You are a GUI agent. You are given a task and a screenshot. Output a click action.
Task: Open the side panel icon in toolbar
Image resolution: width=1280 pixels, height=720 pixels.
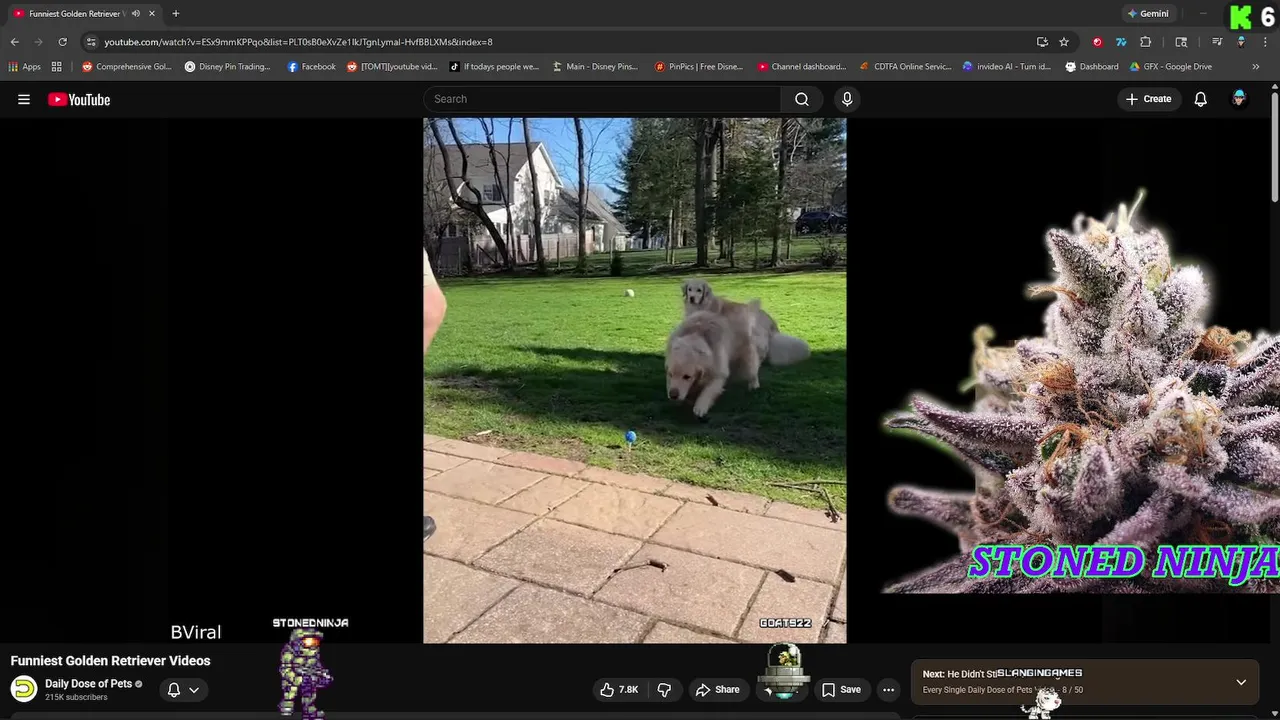[x=1181, y=42]
